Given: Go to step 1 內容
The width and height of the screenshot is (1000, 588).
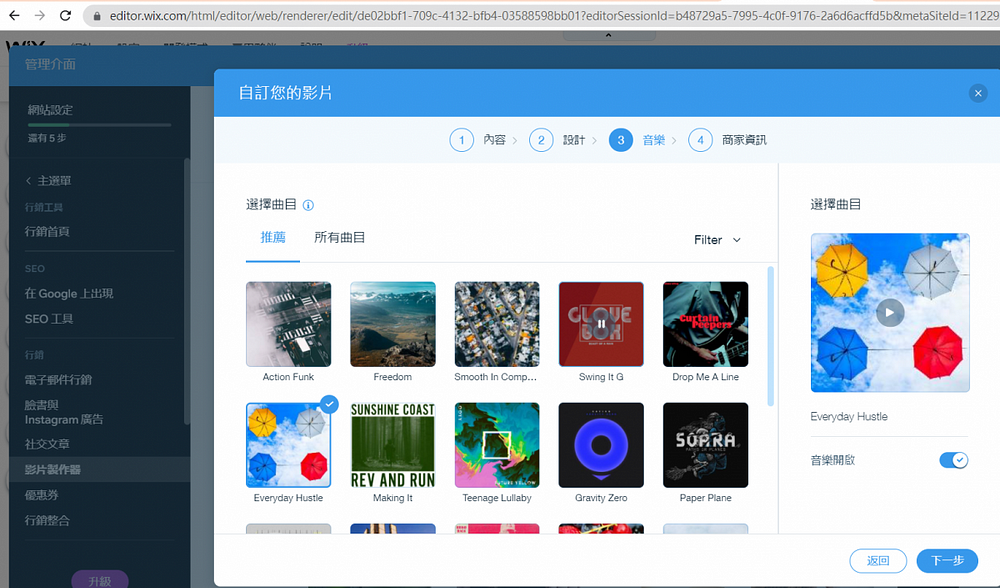Looking at the screenshot, I should pyautogui.click(x=478, y=140).
